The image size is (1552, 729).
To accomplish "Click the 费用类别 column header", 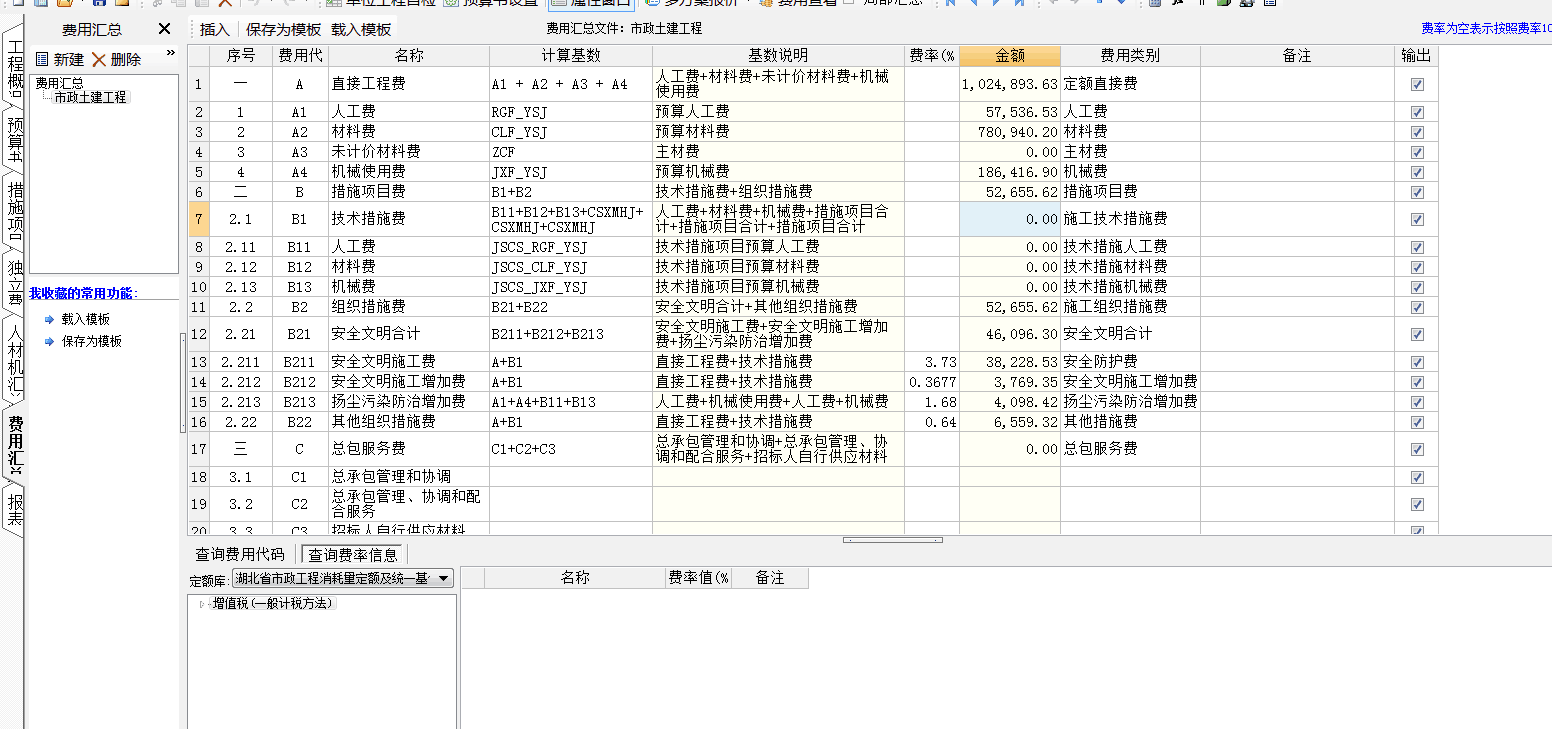I will pos(1130,55).
